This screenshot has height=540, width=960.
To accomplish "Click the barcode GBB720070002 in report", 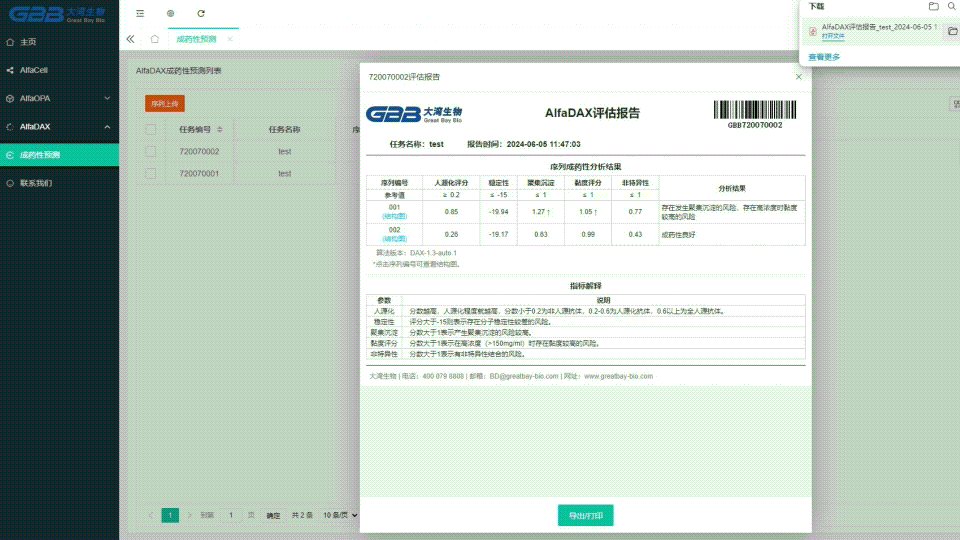I will [x=755, y=114].
